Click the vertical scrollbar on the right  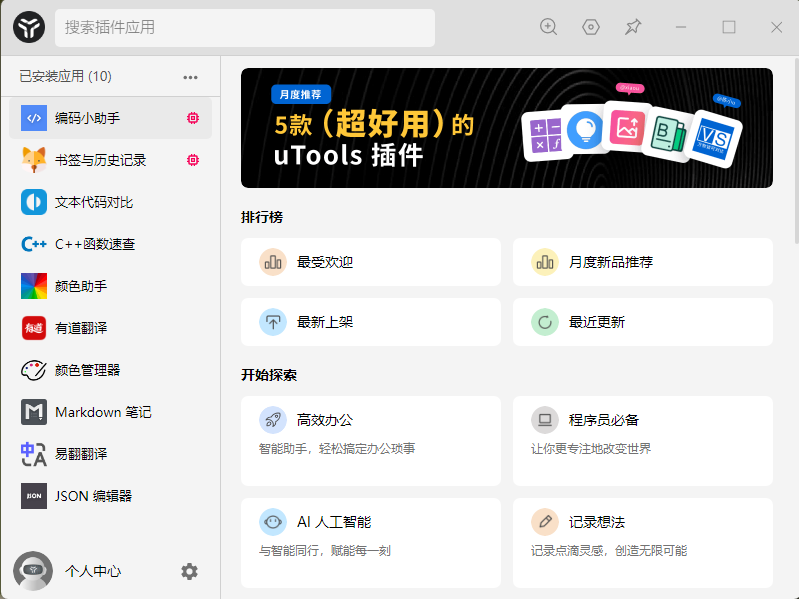click(x=795, y=150)
